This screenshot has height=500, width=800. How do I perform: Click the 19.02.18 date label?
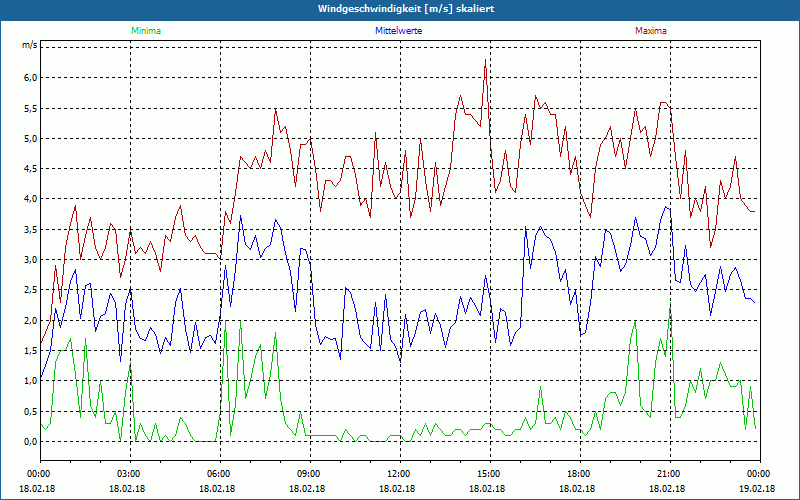coord(757,489)
